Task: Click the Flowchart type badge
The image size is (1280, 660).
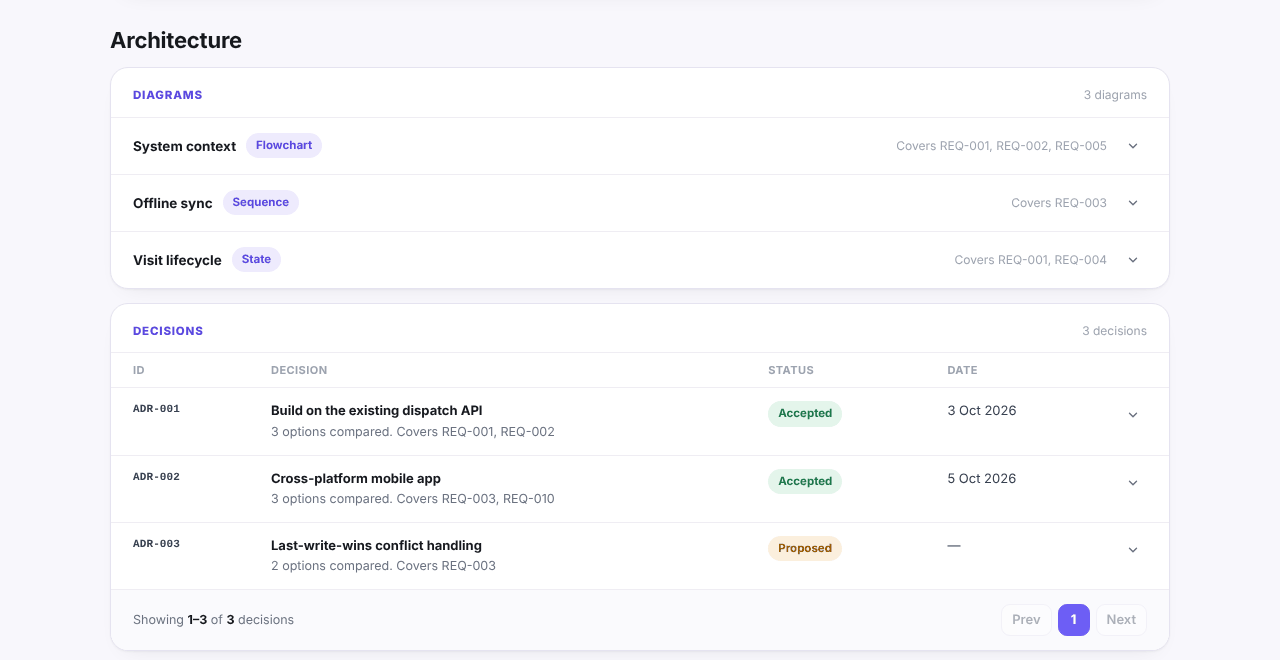Action: pyautogui.click(x=284, y=146)
